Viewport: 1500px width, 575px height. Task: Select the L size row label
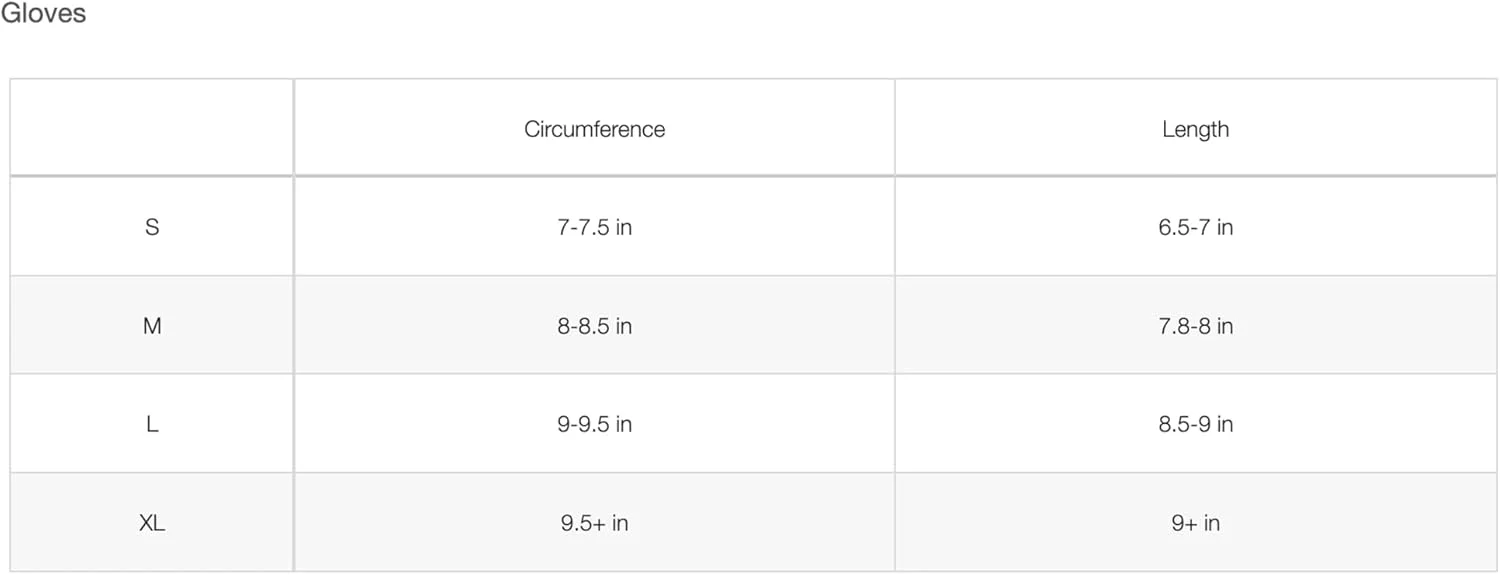click(152, 424)
